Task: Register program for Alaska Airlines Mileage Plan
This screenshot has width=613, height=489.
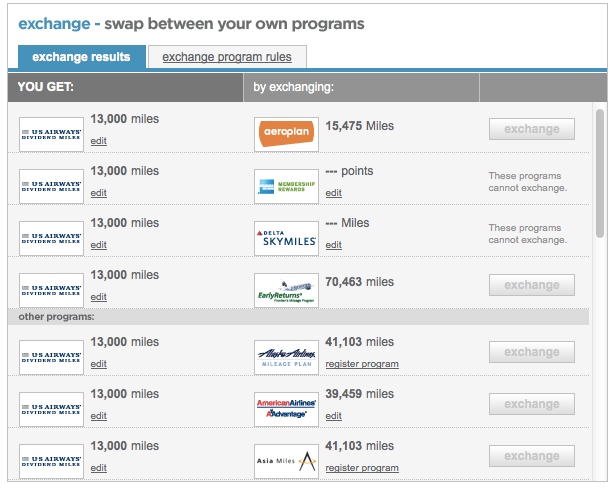Action: (362, 364)
